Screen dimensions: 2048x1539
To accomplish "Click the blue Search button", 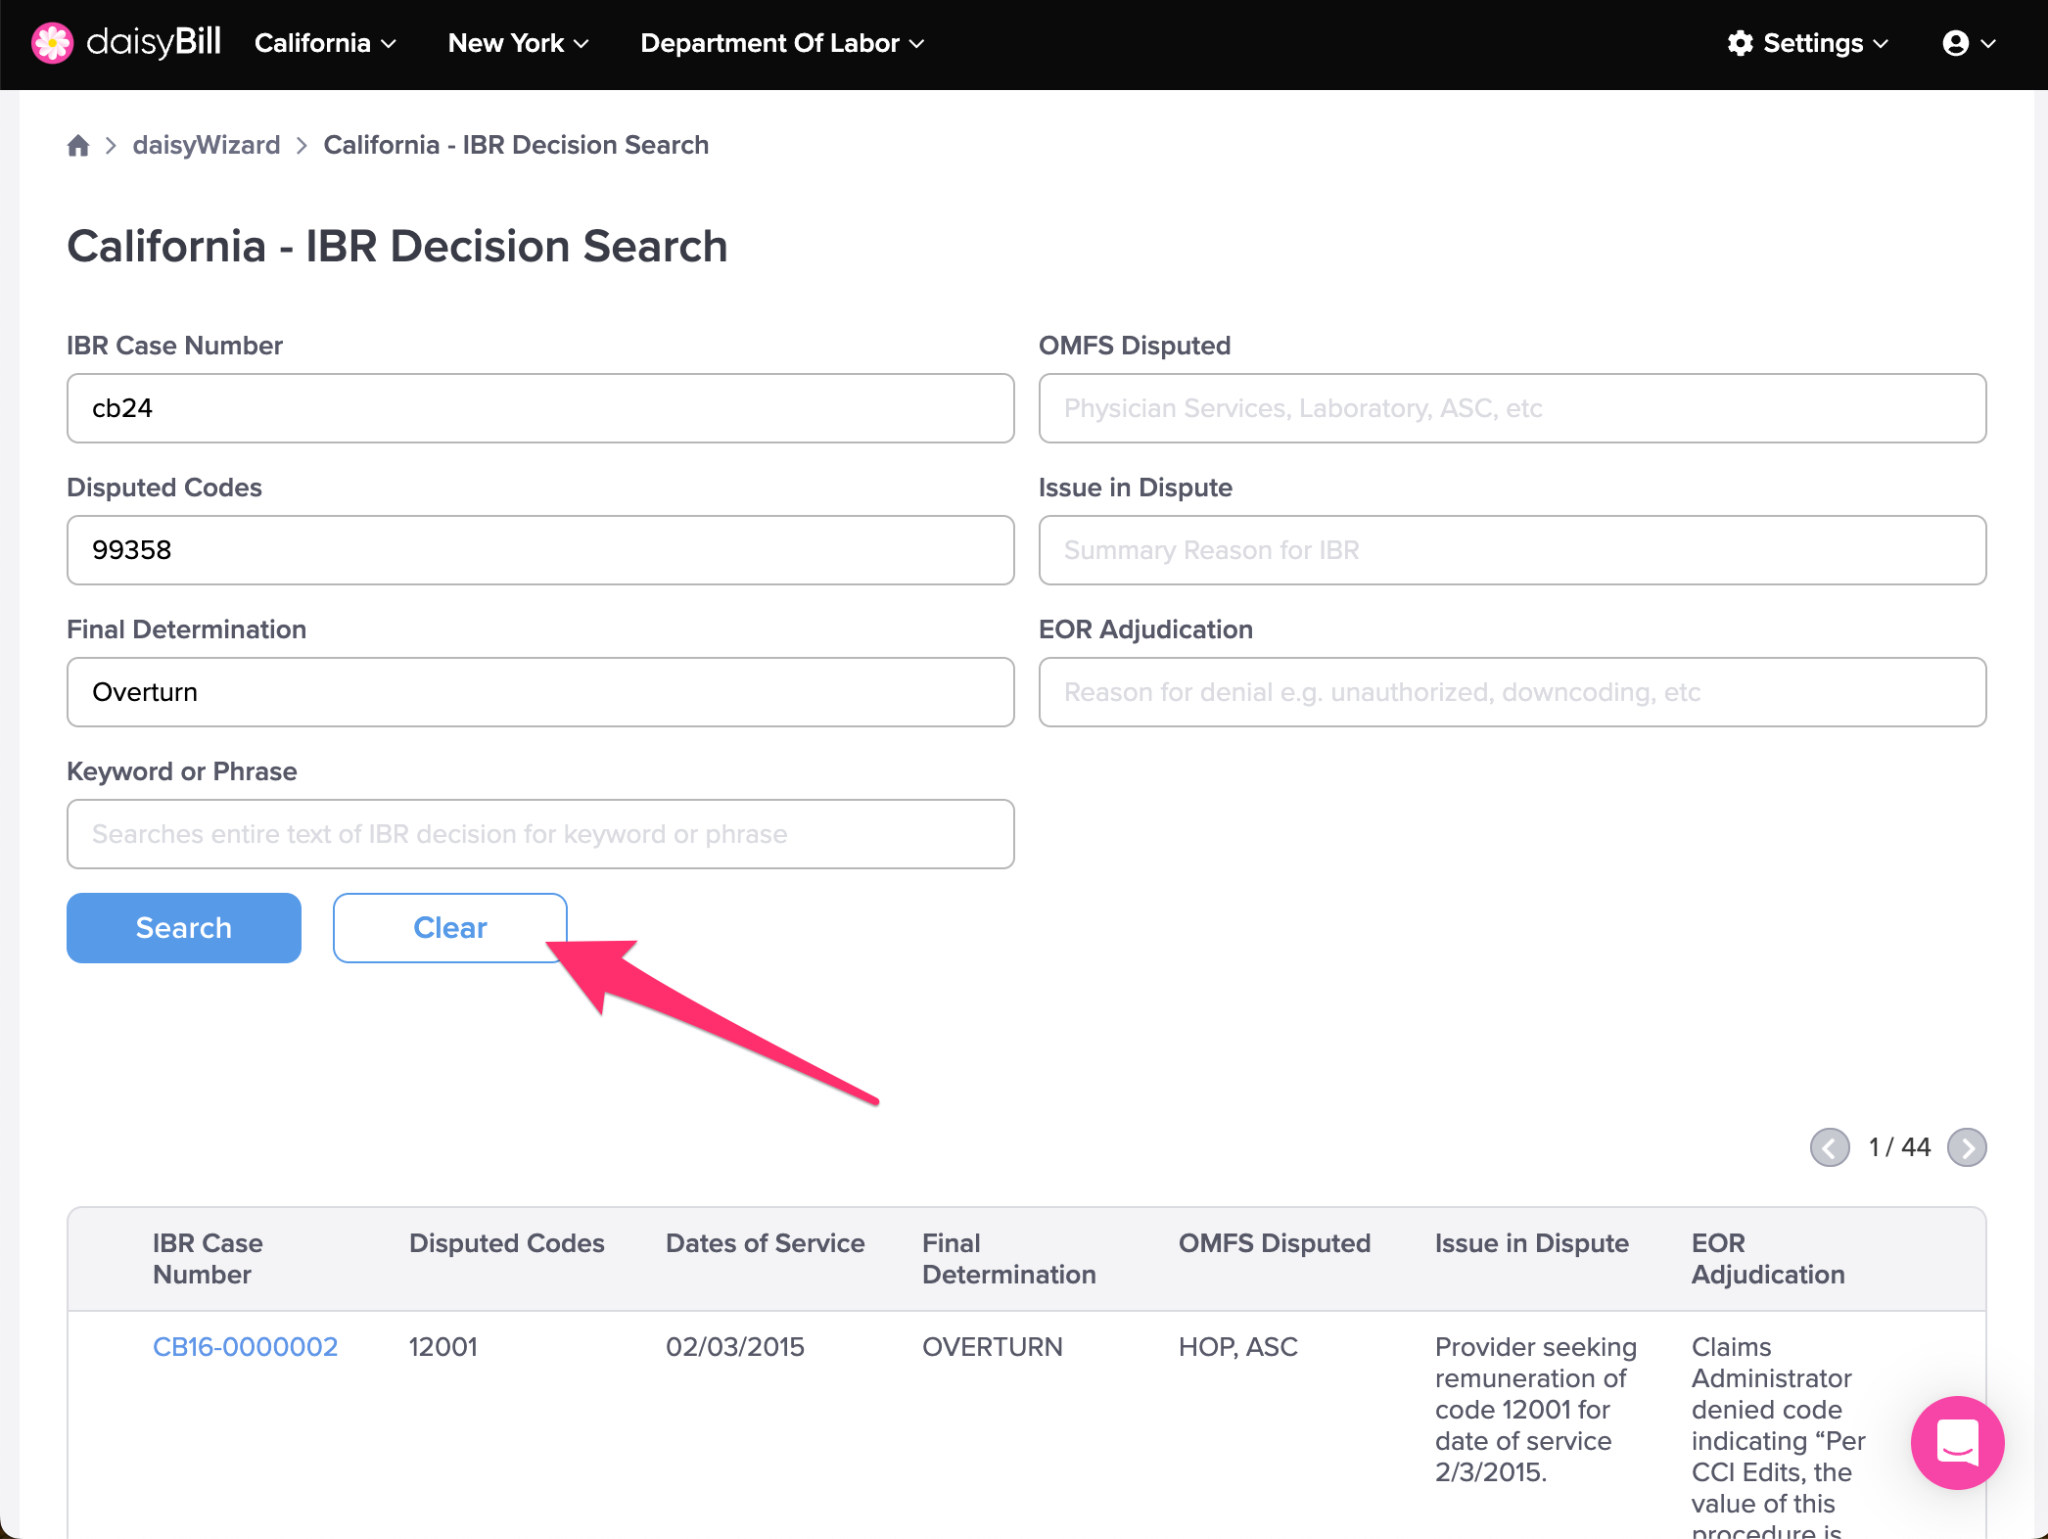I will tap(184, 928).
